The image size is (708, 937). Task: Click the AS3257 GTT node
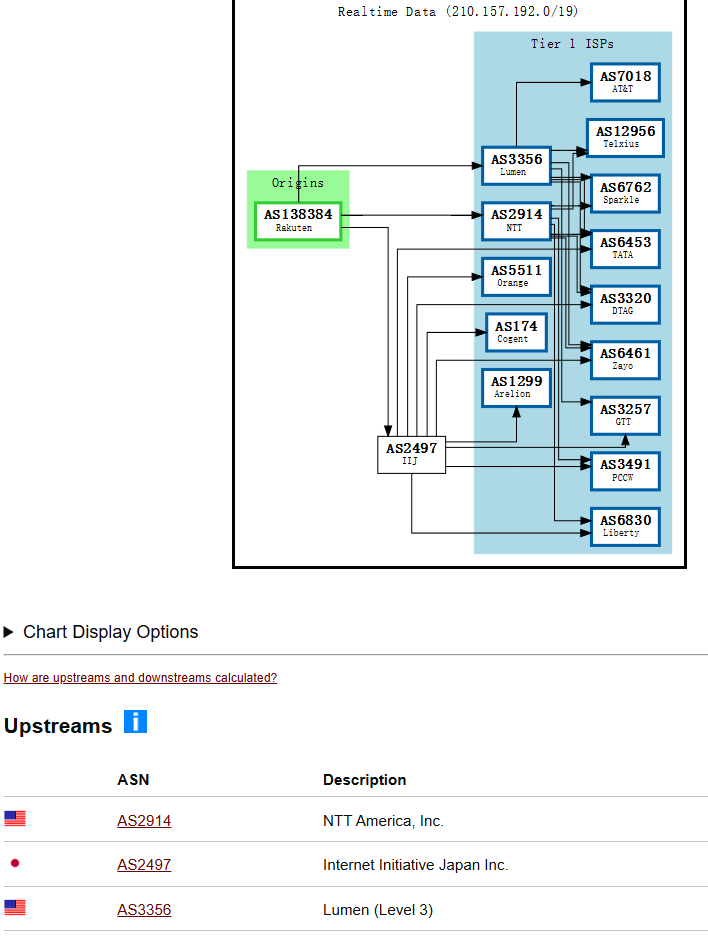(626, 415)
